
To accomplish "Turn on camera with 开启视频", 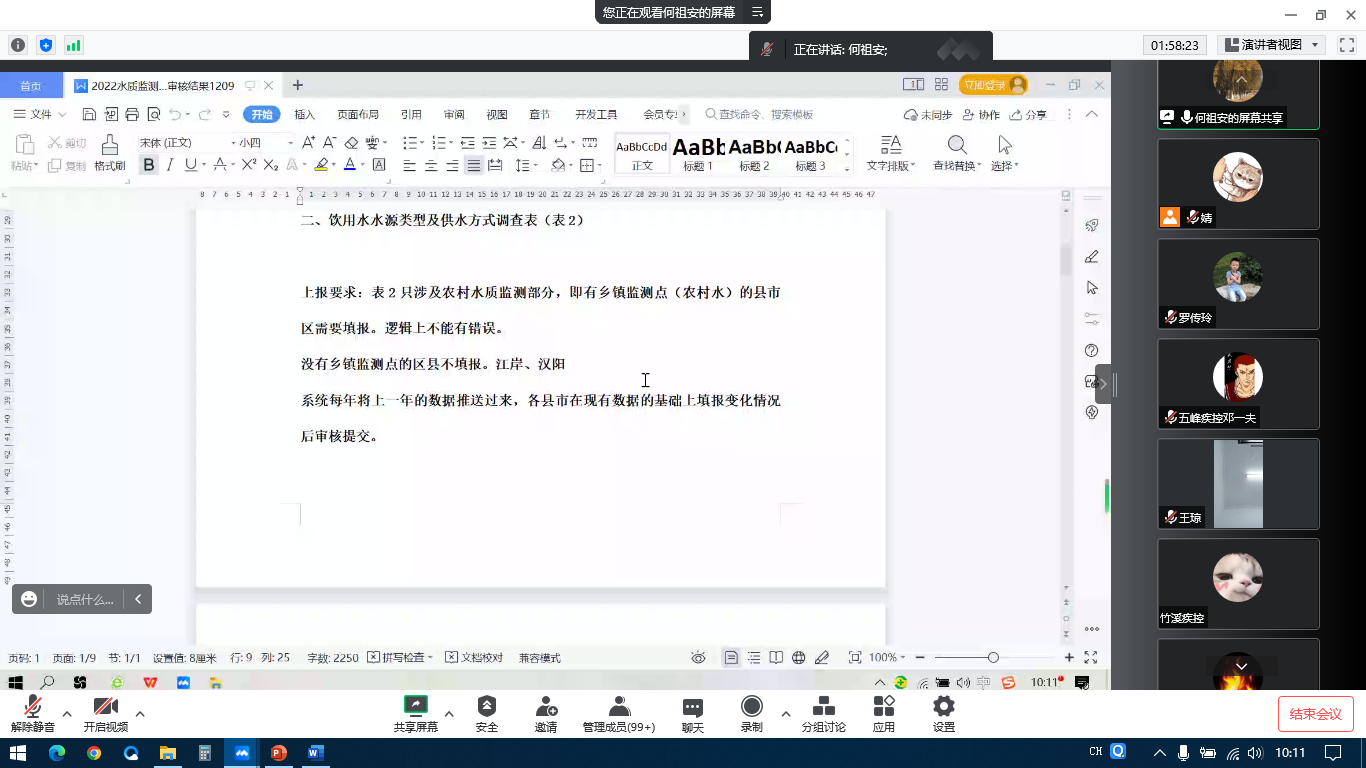I will pyautogui.click(x=105, y=714).
